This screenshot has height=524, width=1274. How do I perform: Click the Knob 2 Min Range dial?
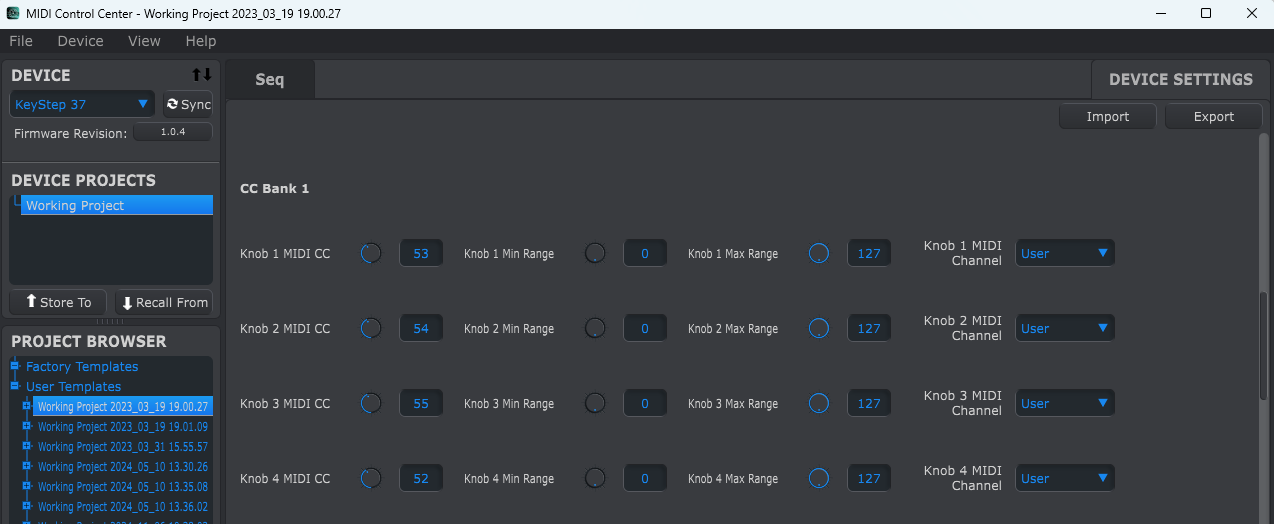595,328
